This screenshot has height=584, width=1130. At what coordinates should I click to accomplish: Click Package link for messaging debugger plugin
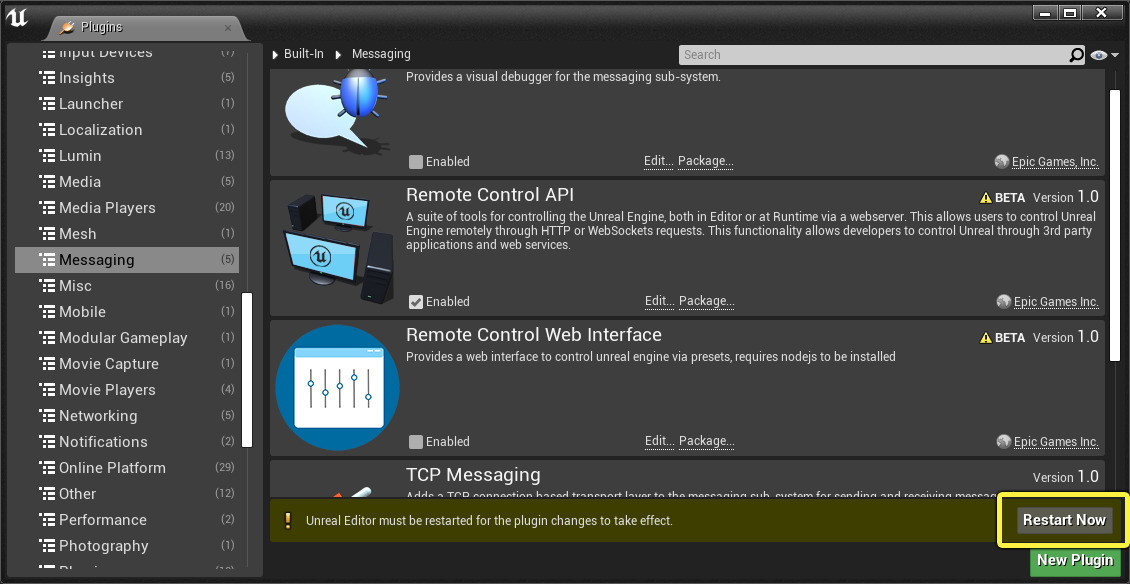coord(706,161)
